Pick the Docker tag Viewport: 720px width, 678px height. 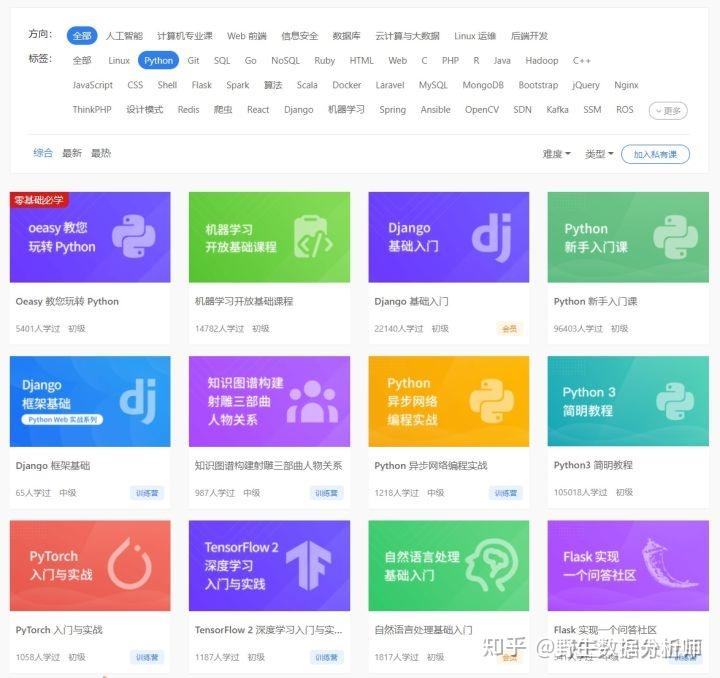pyautogui.click(x=347, y=85)
